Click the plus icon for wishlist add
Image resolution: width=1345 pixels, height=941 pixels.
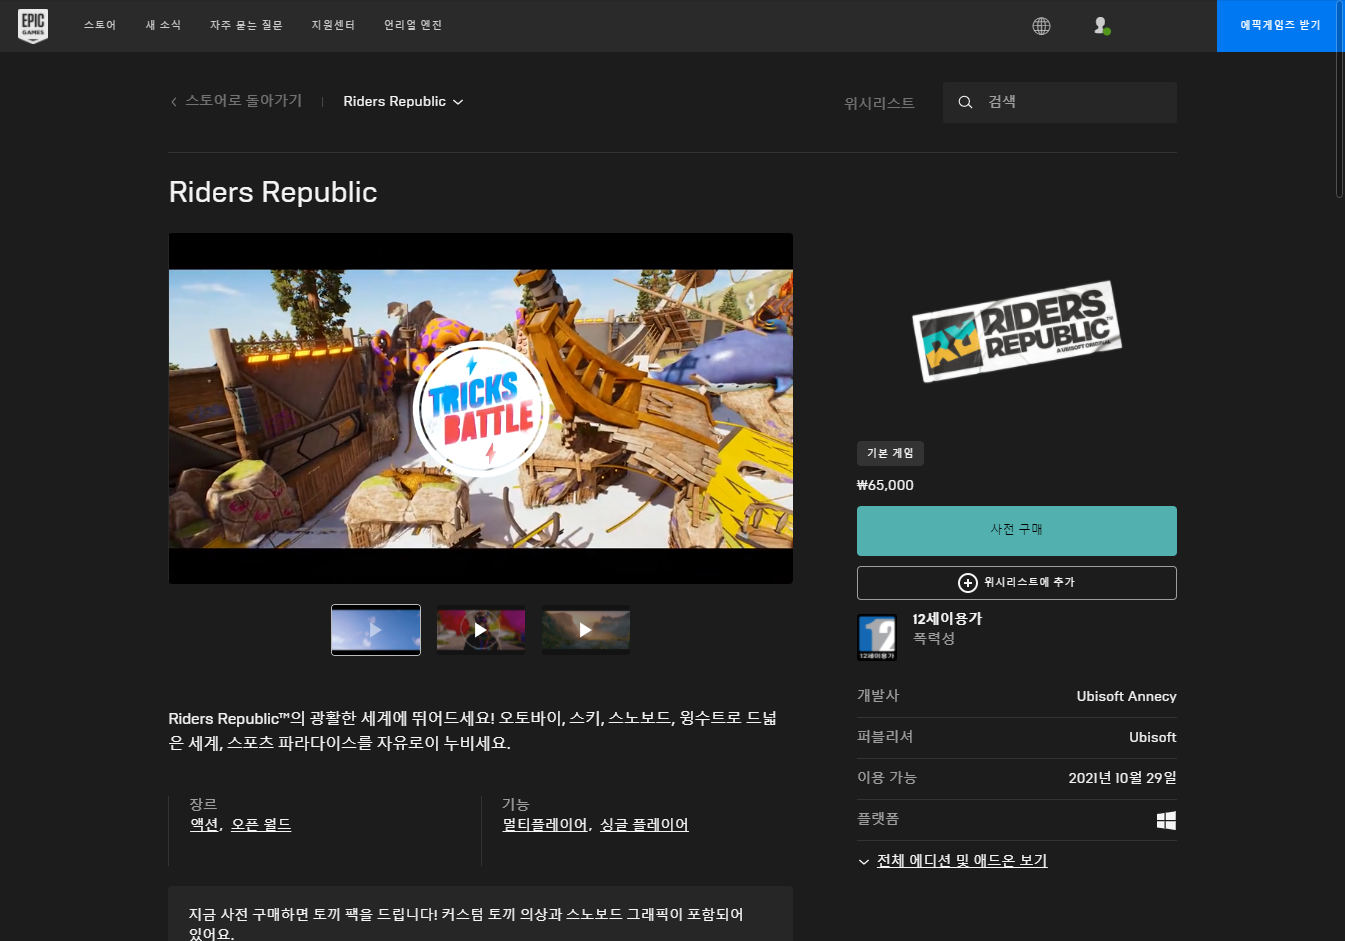(x=967, y=583)
